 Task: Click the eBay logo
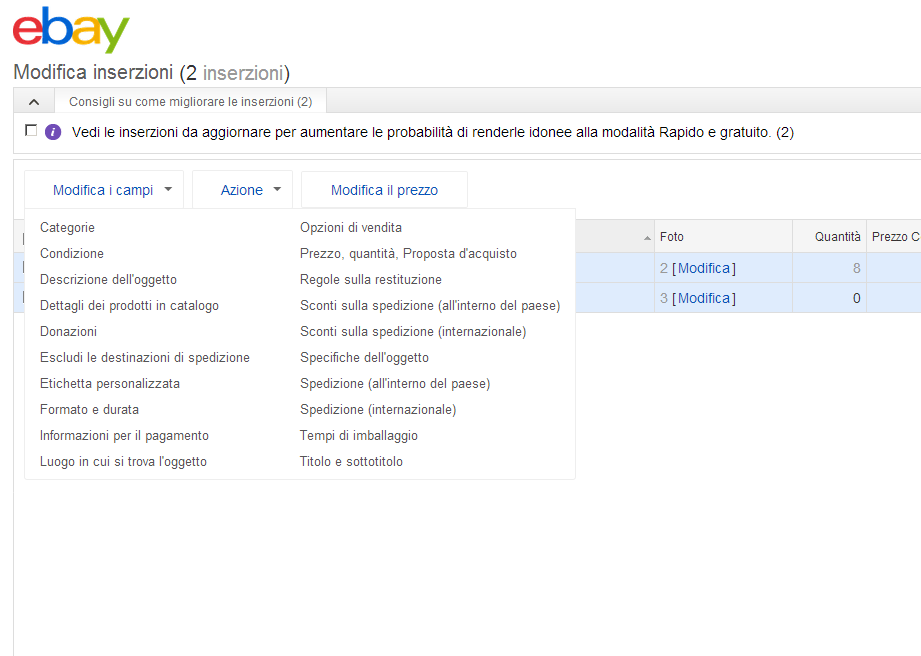(71, 30)
